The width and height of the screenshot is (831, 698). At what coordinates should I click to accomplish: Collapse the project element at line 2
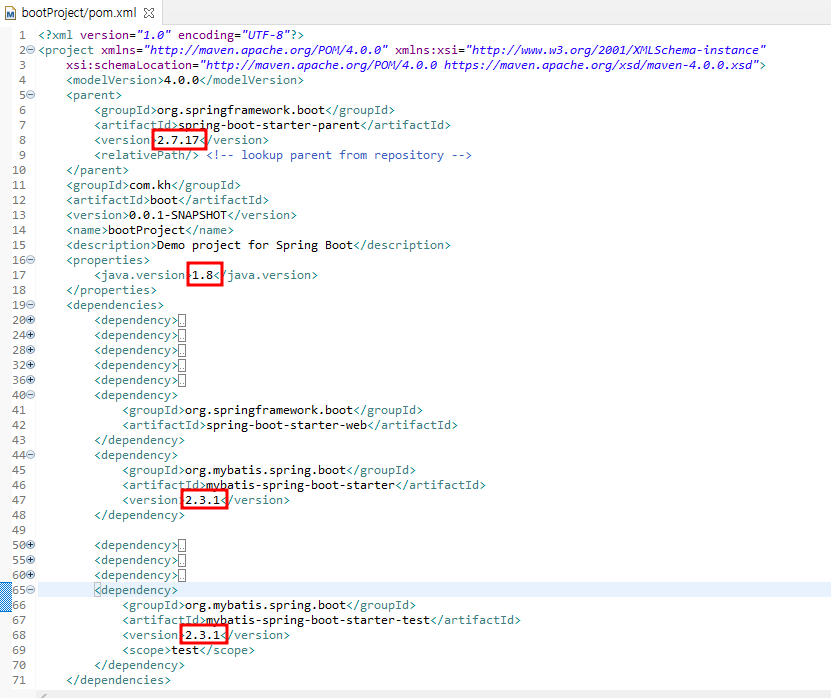click(31, 50)
